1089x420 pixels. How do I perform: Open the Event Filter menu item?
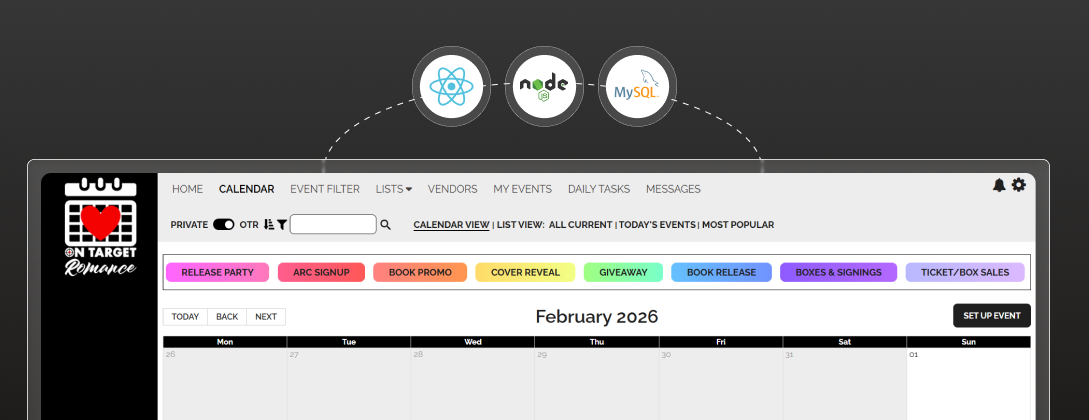324,189
